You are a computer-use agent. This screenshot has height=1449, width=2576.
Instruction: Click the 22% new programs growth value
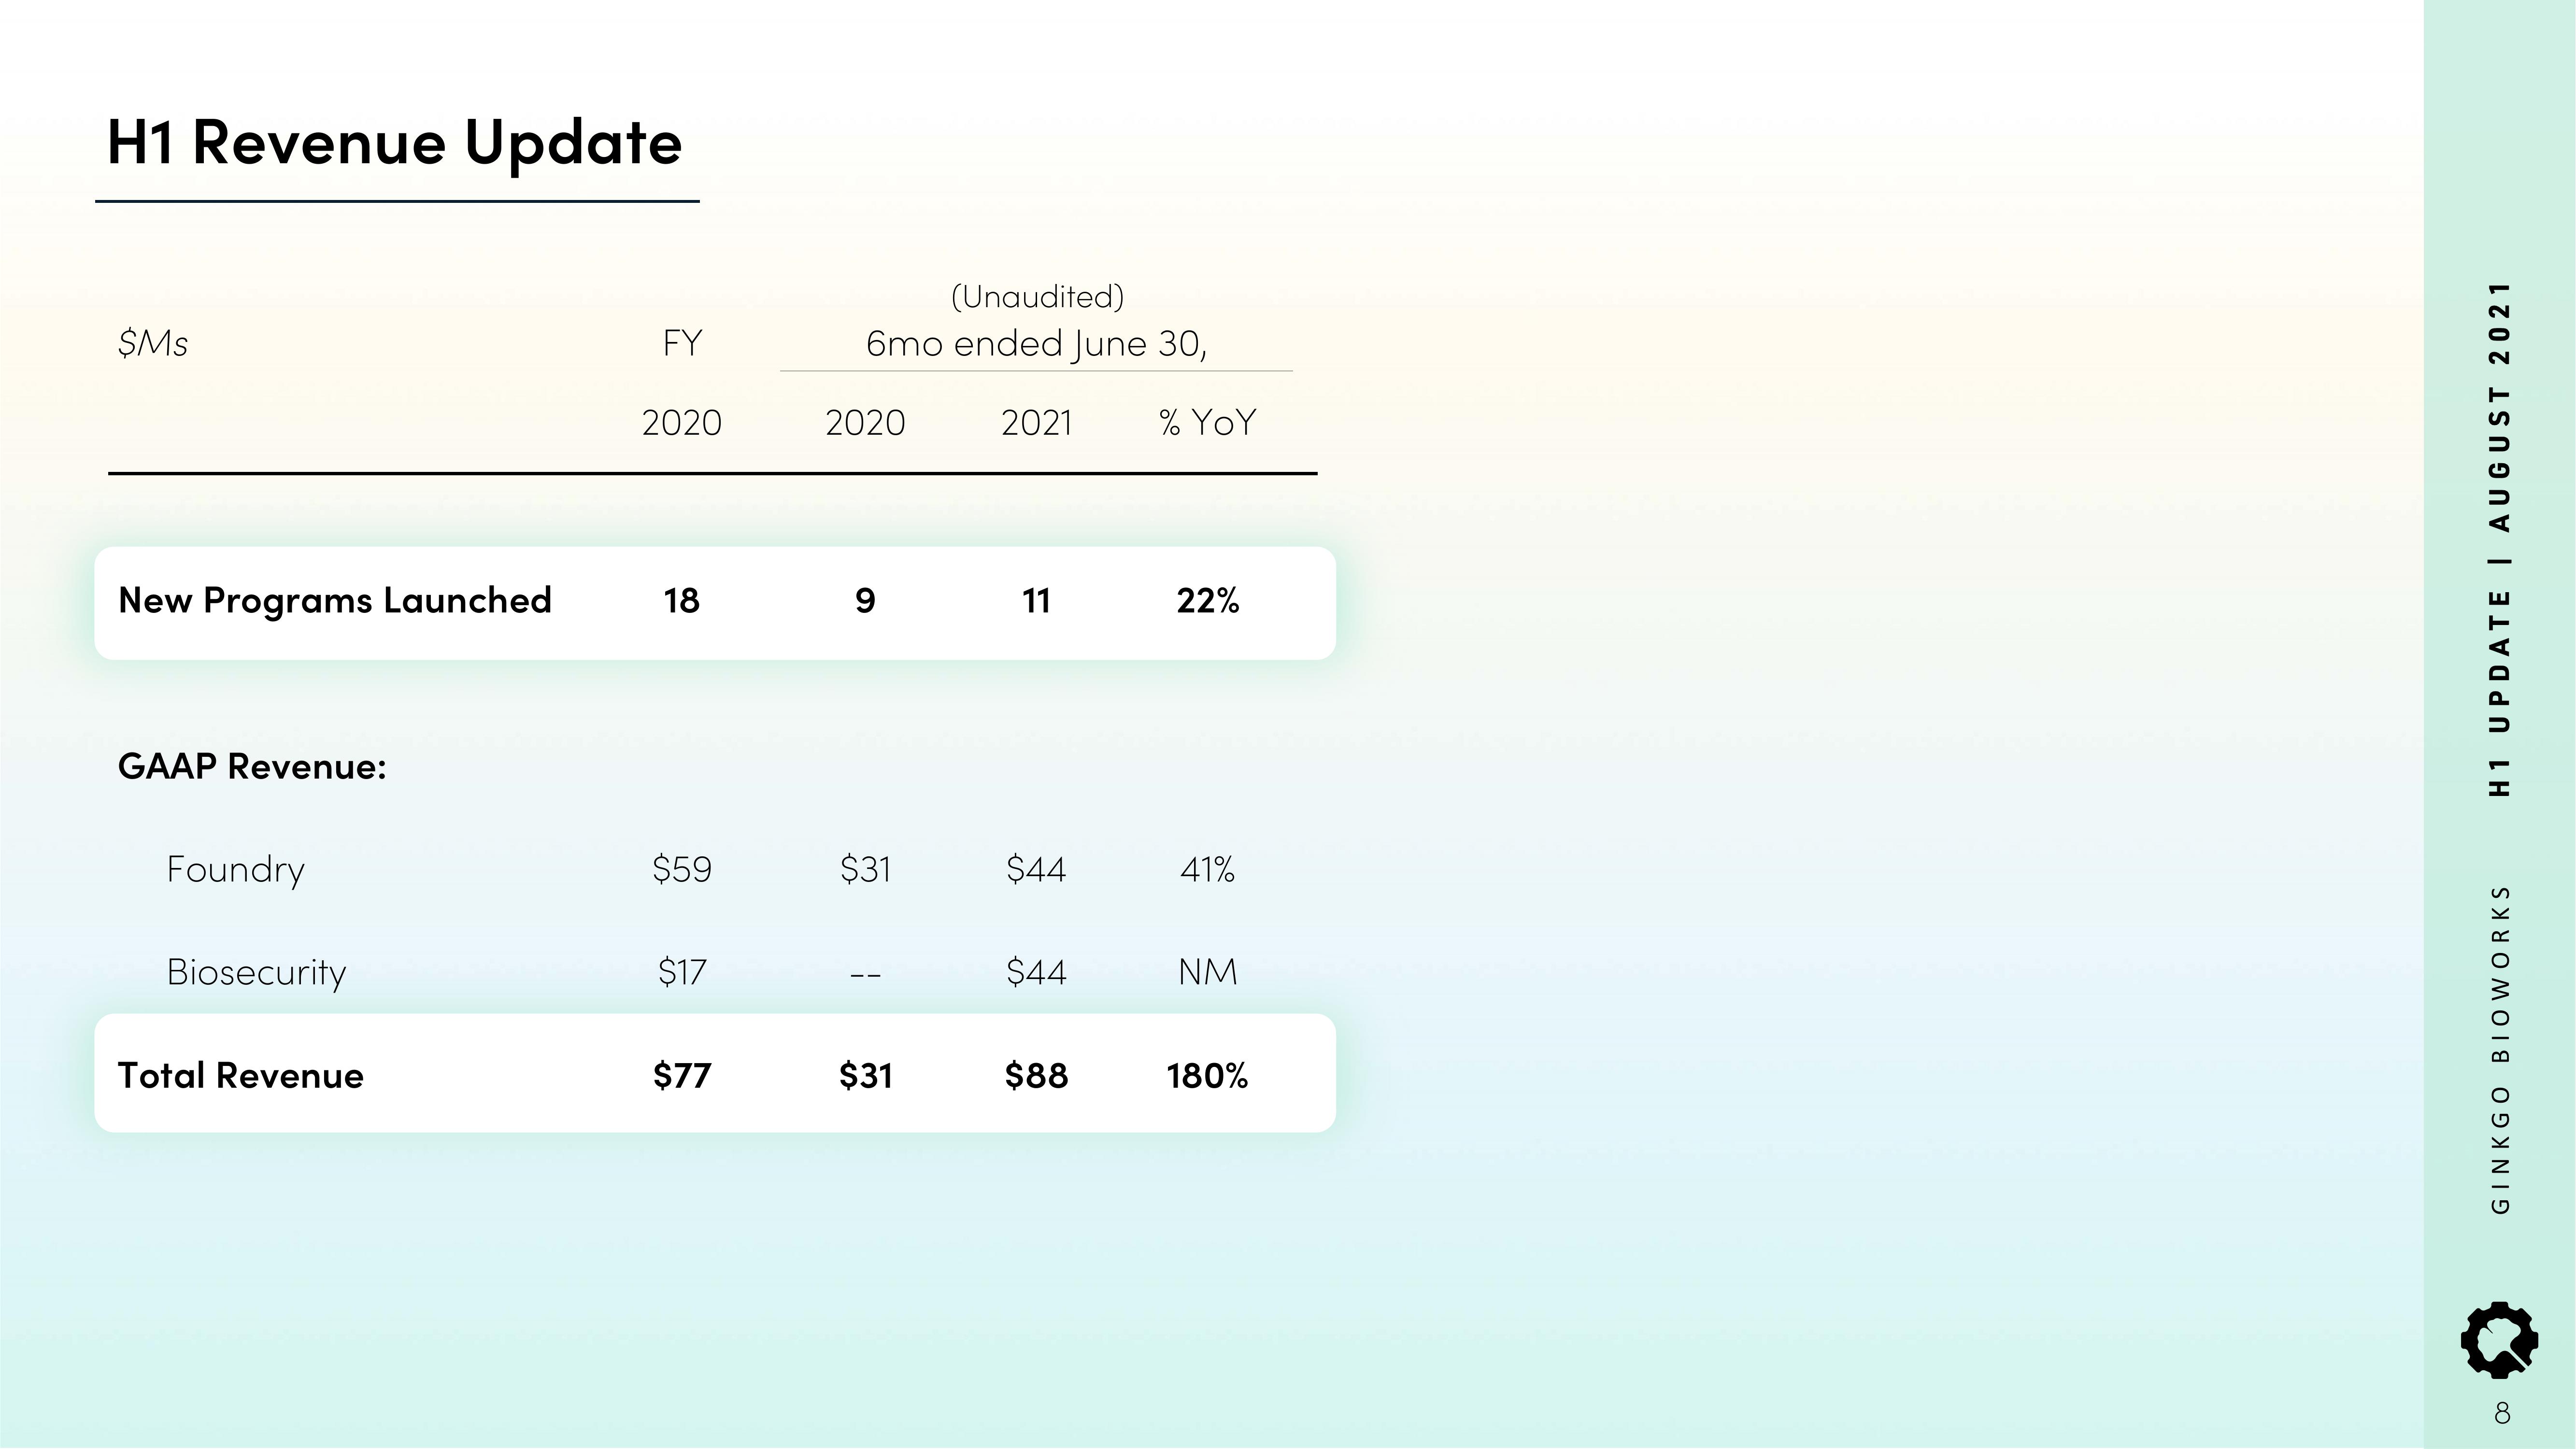point(1207,601)
